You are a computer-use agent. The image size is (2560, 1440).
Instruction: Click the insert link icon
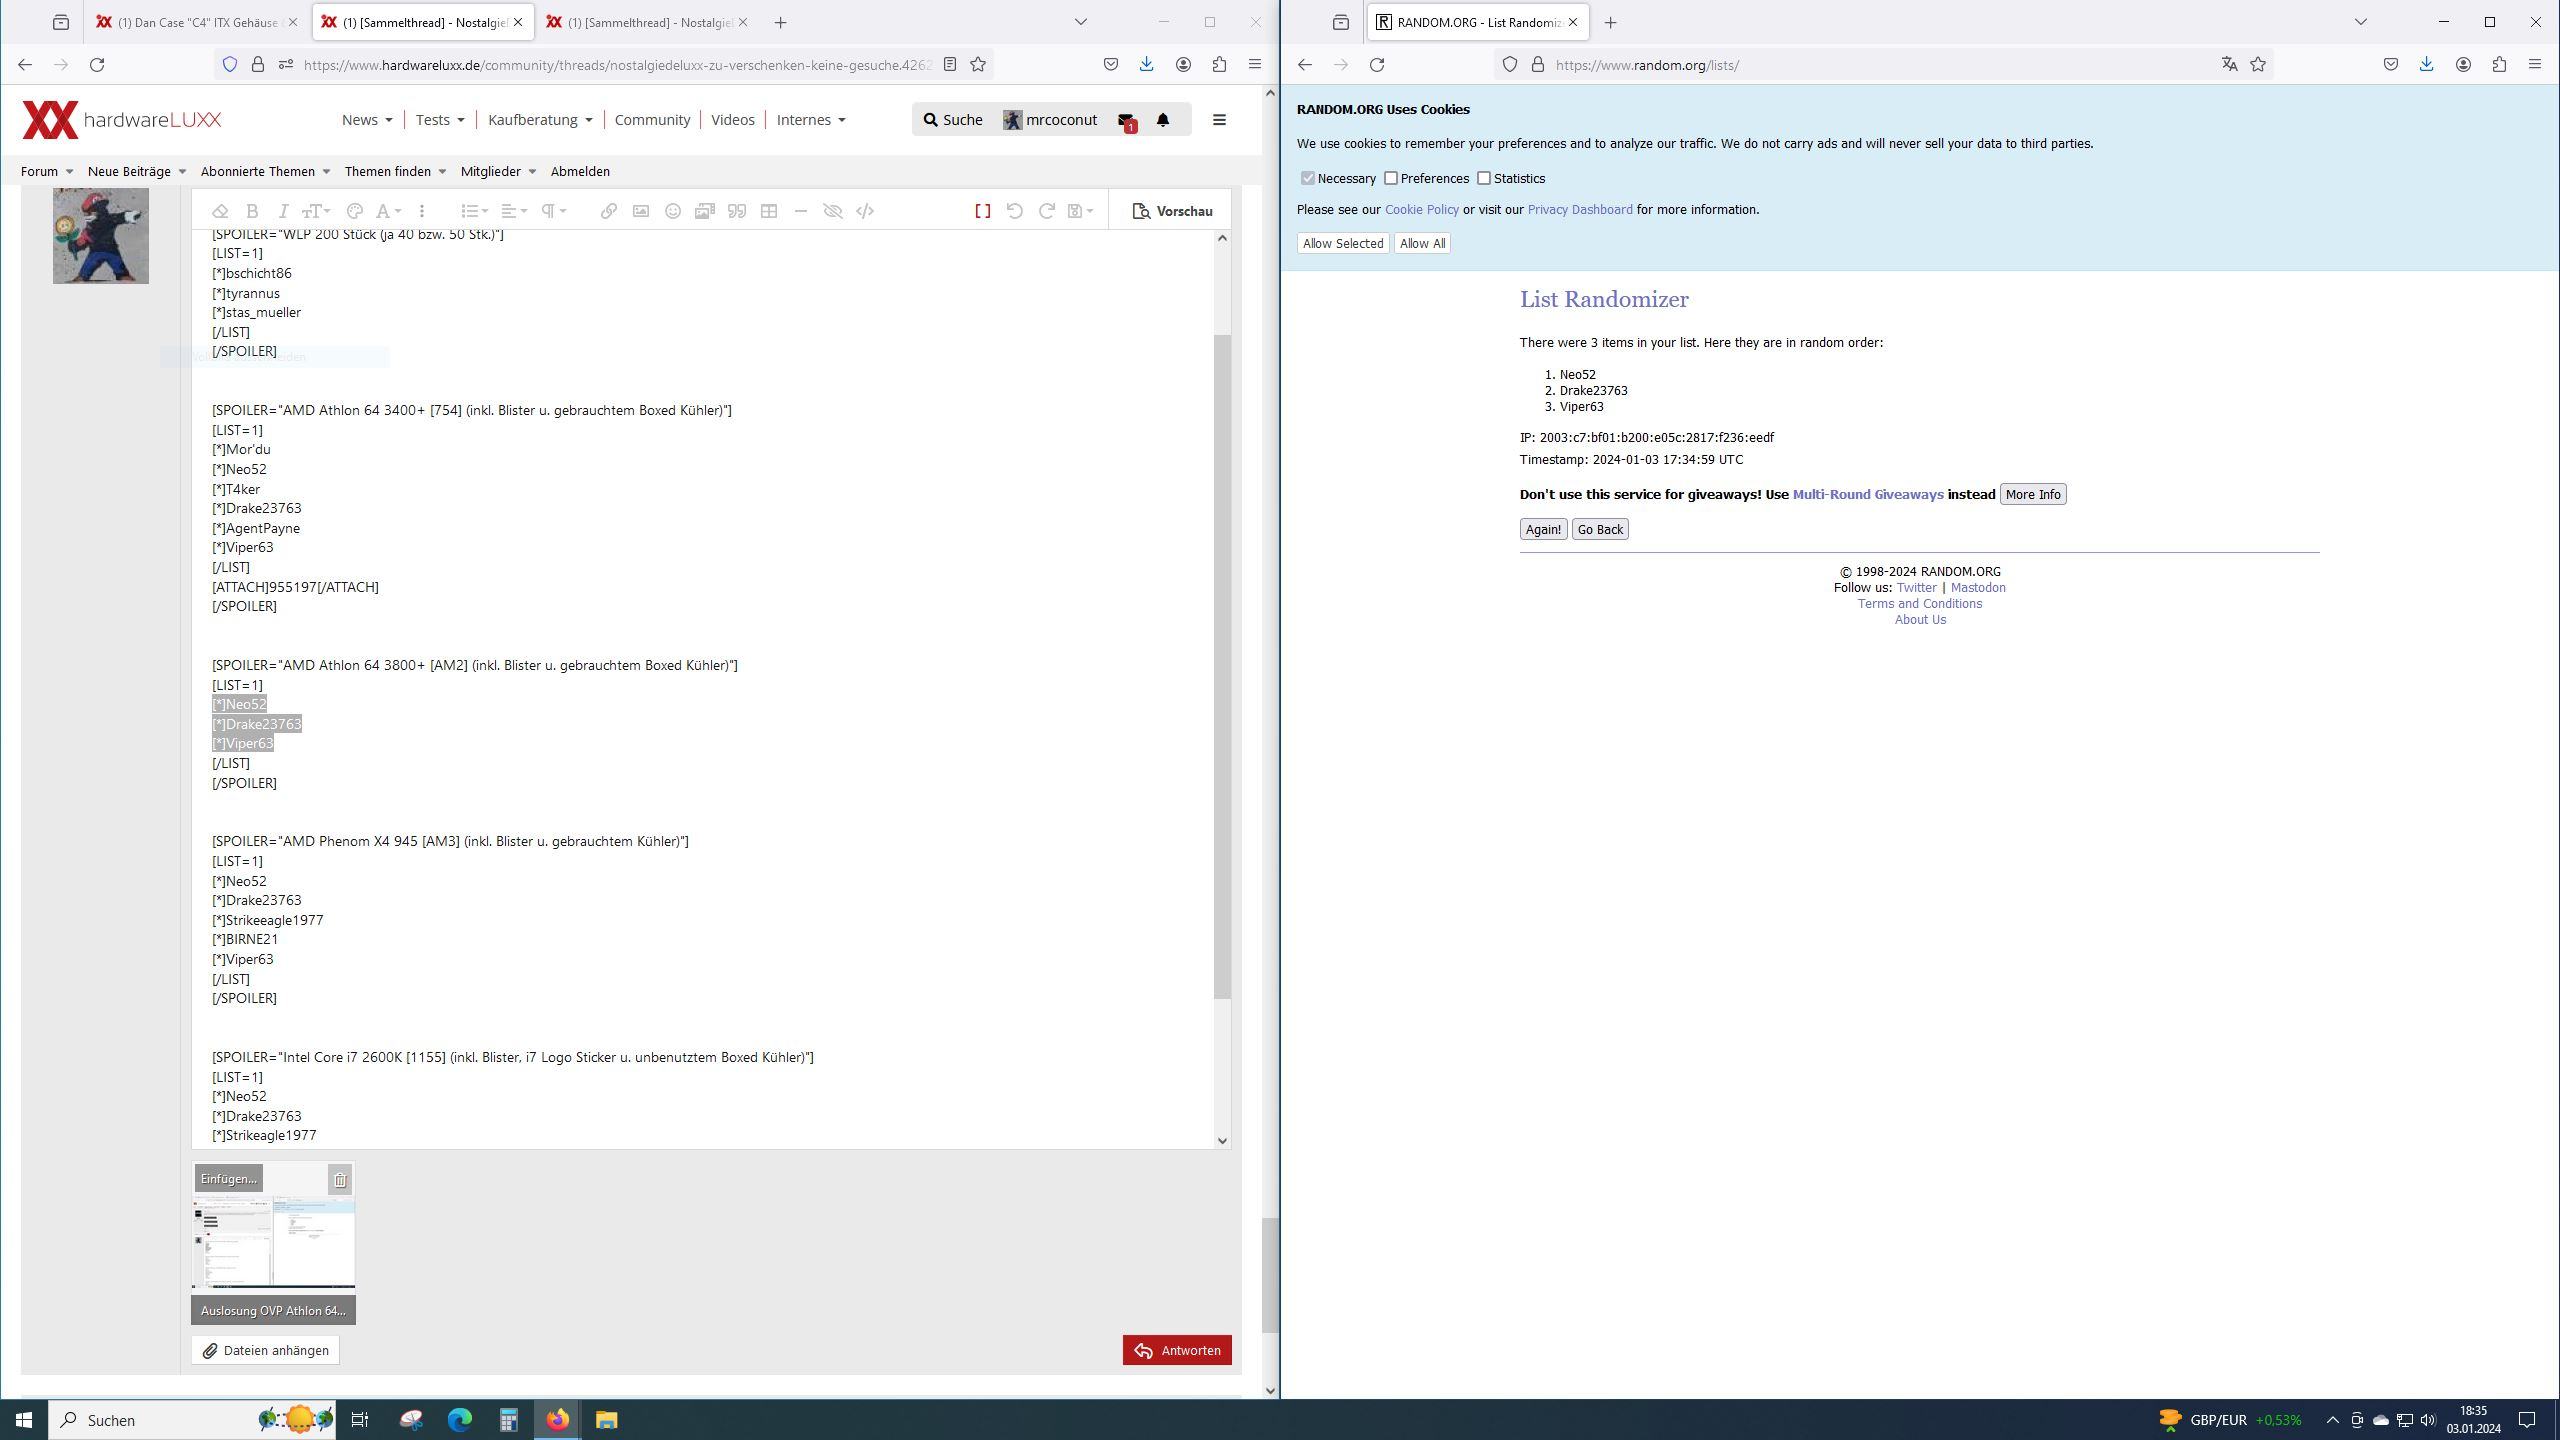click(608, 211)
